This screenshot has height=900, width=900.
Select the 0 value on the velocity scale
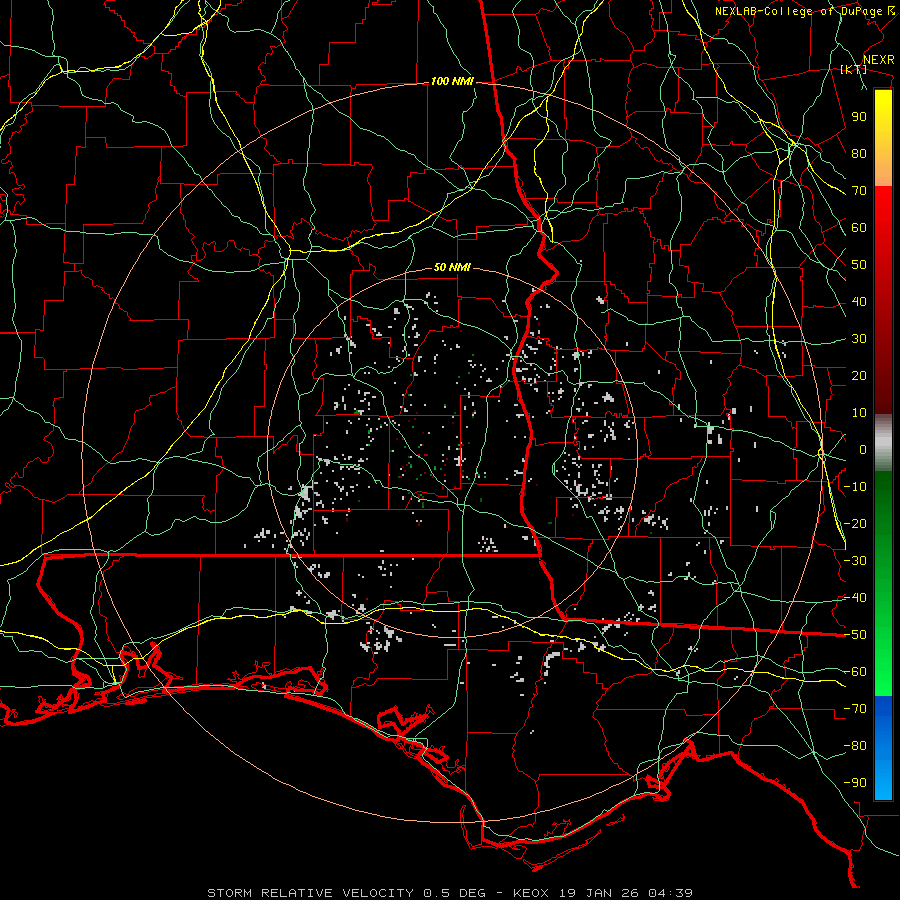coord(863,450)
